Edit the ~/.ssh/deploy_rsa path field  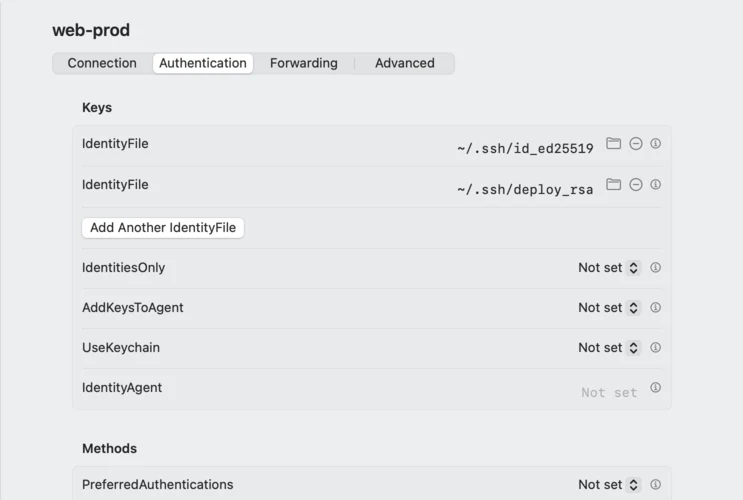[525, 190]
